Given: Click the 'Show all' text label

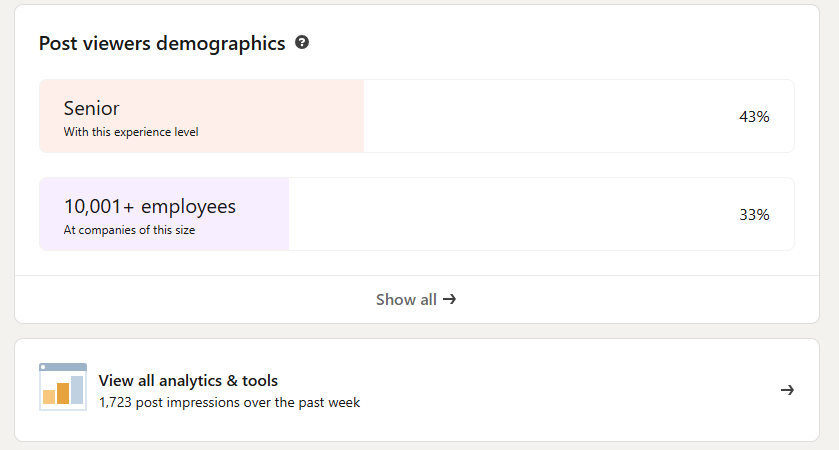Looking at the screenshot, I should 406,300.
